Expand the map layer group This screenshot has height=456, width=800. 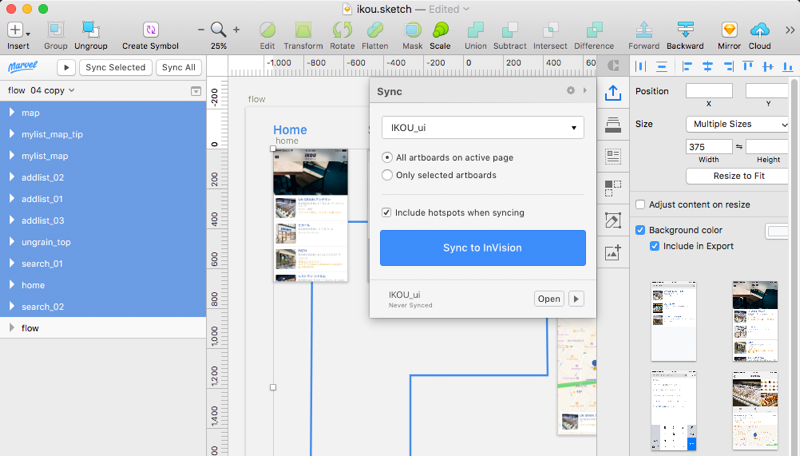(11, 112)
